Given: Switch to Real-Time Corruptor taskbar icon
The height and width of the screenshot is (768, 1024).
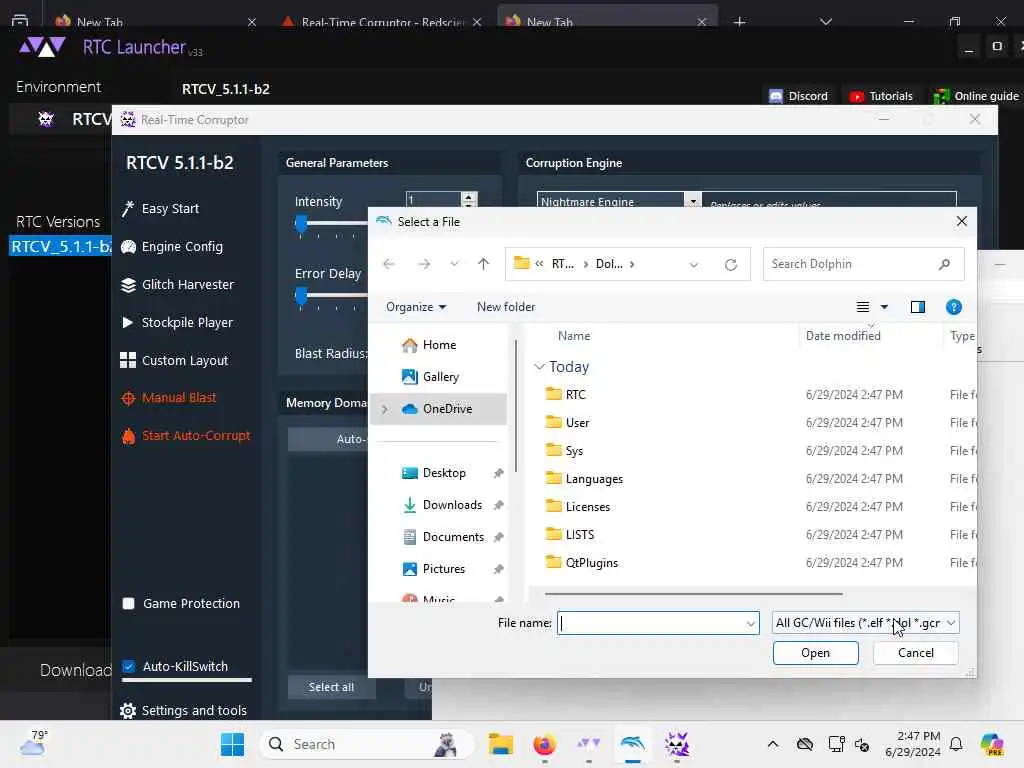Looking at the screenshot, I should click(x=677, y=744).
